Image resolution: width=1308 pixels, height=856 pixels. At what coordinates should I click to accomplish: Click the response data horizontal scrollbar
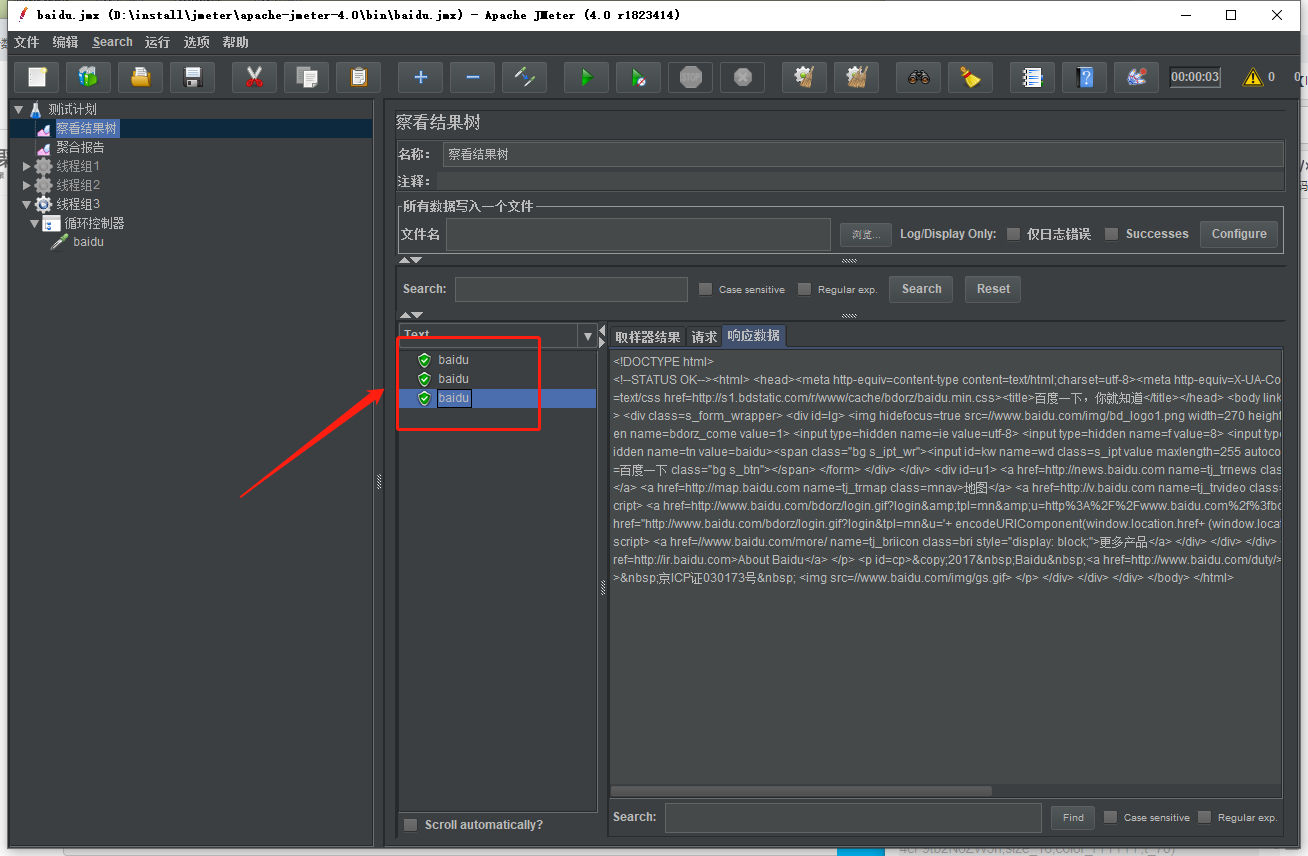[x=801, y=791]
